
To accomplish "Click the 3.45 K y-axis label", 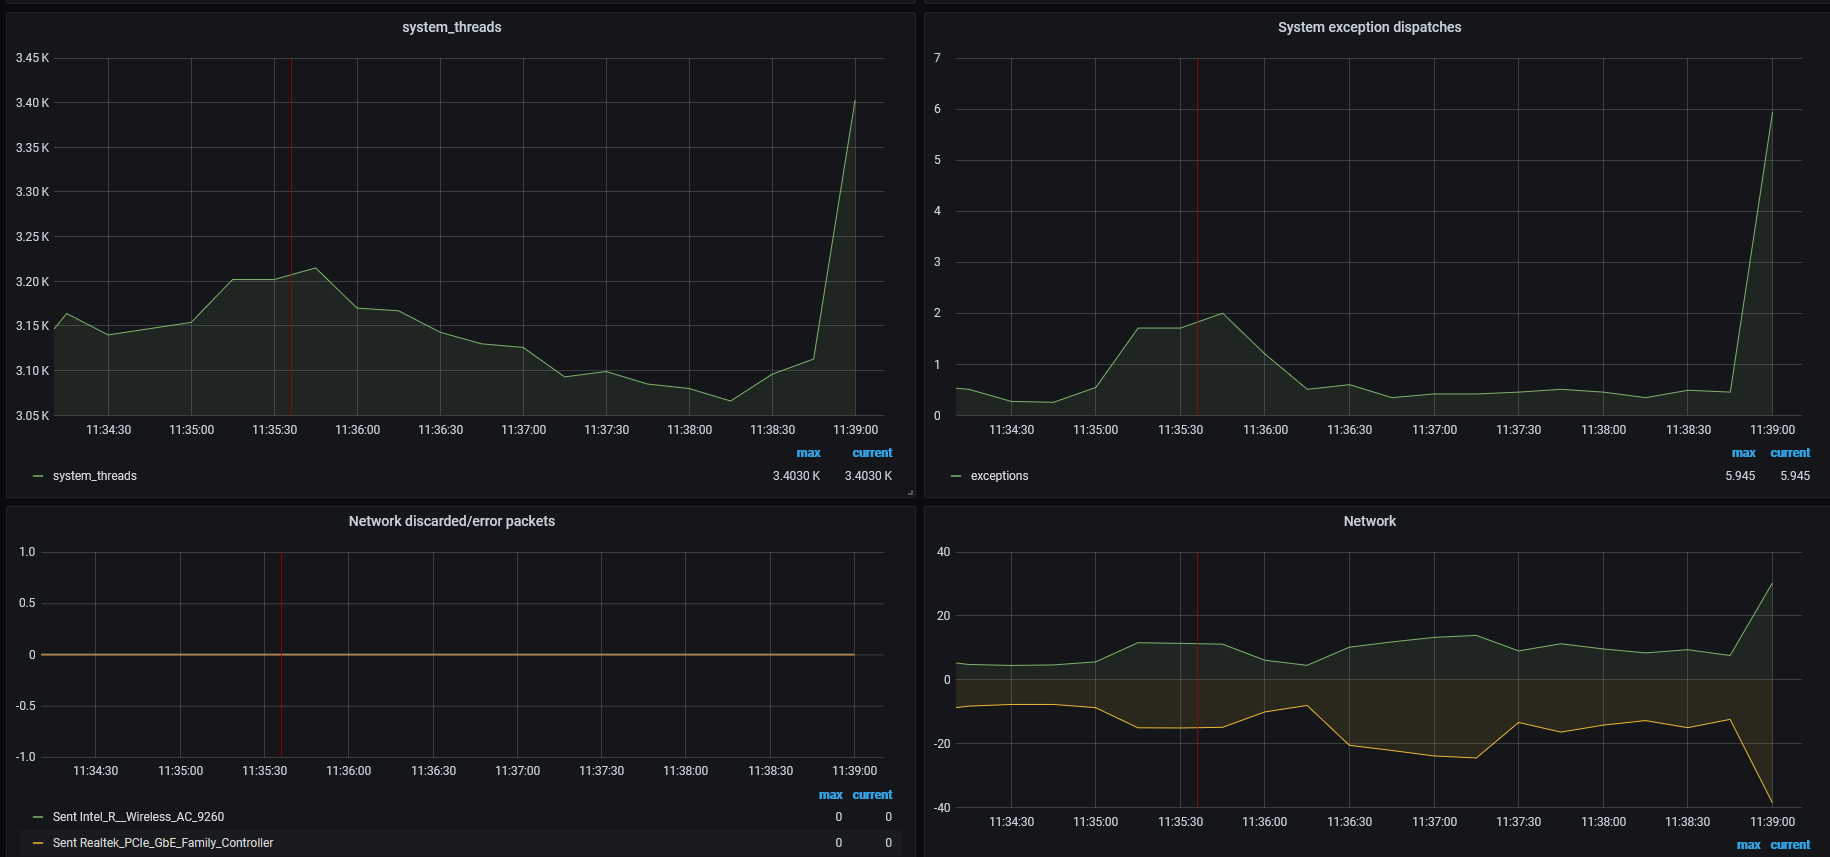I will pyautogui.click(x=32, y=58).
